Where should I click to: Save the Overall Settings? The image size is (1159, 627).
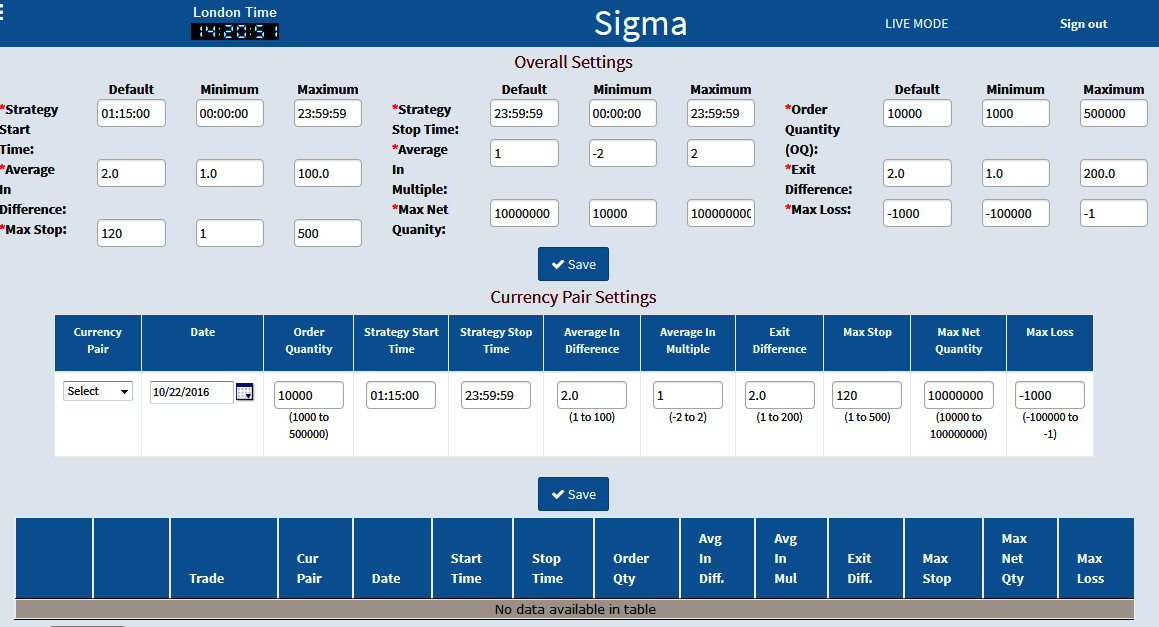(573, 264)
